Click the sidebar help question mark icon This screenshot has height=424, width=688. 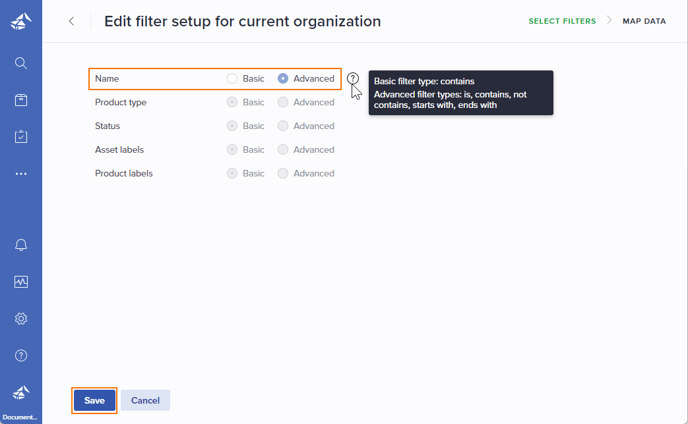pyautogui.click(x=21, y=356)
